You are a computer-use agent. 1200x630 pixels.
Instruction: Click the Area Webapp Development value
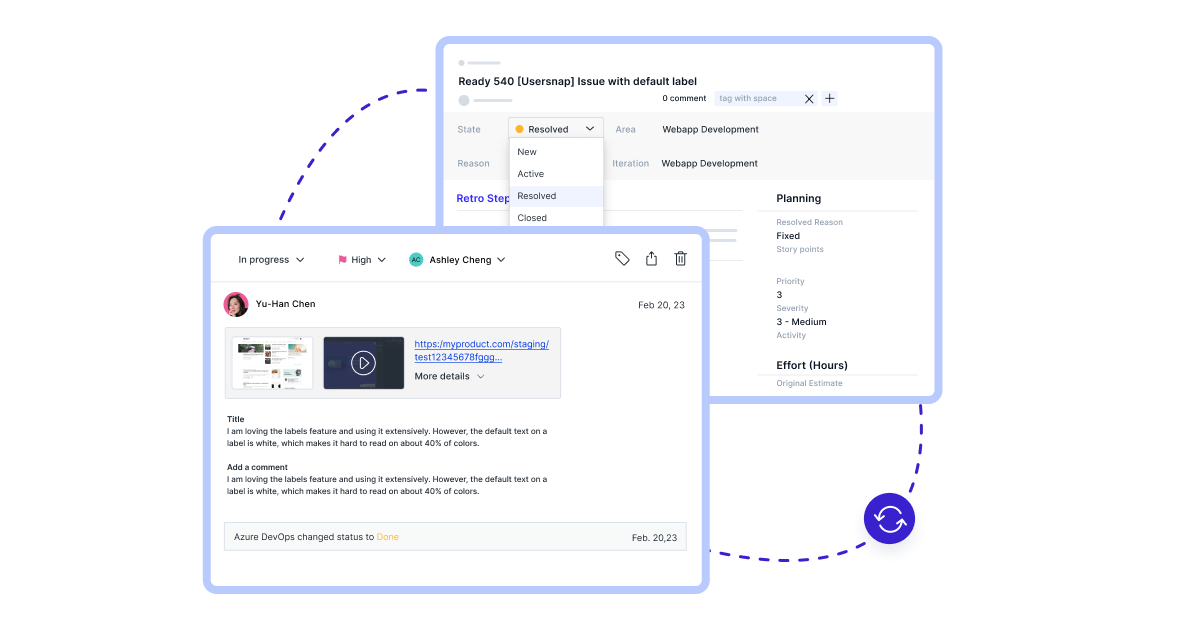tap(710, 129)
